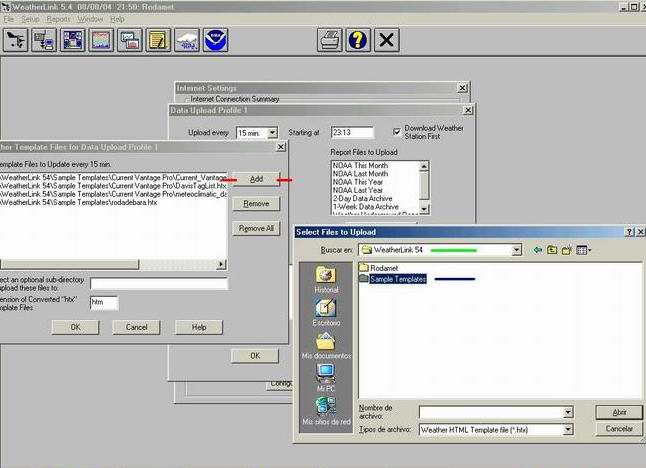646x468 pixels.
Task: Click the weather vane station toolbar icon
Action: [x=16, y=40]
